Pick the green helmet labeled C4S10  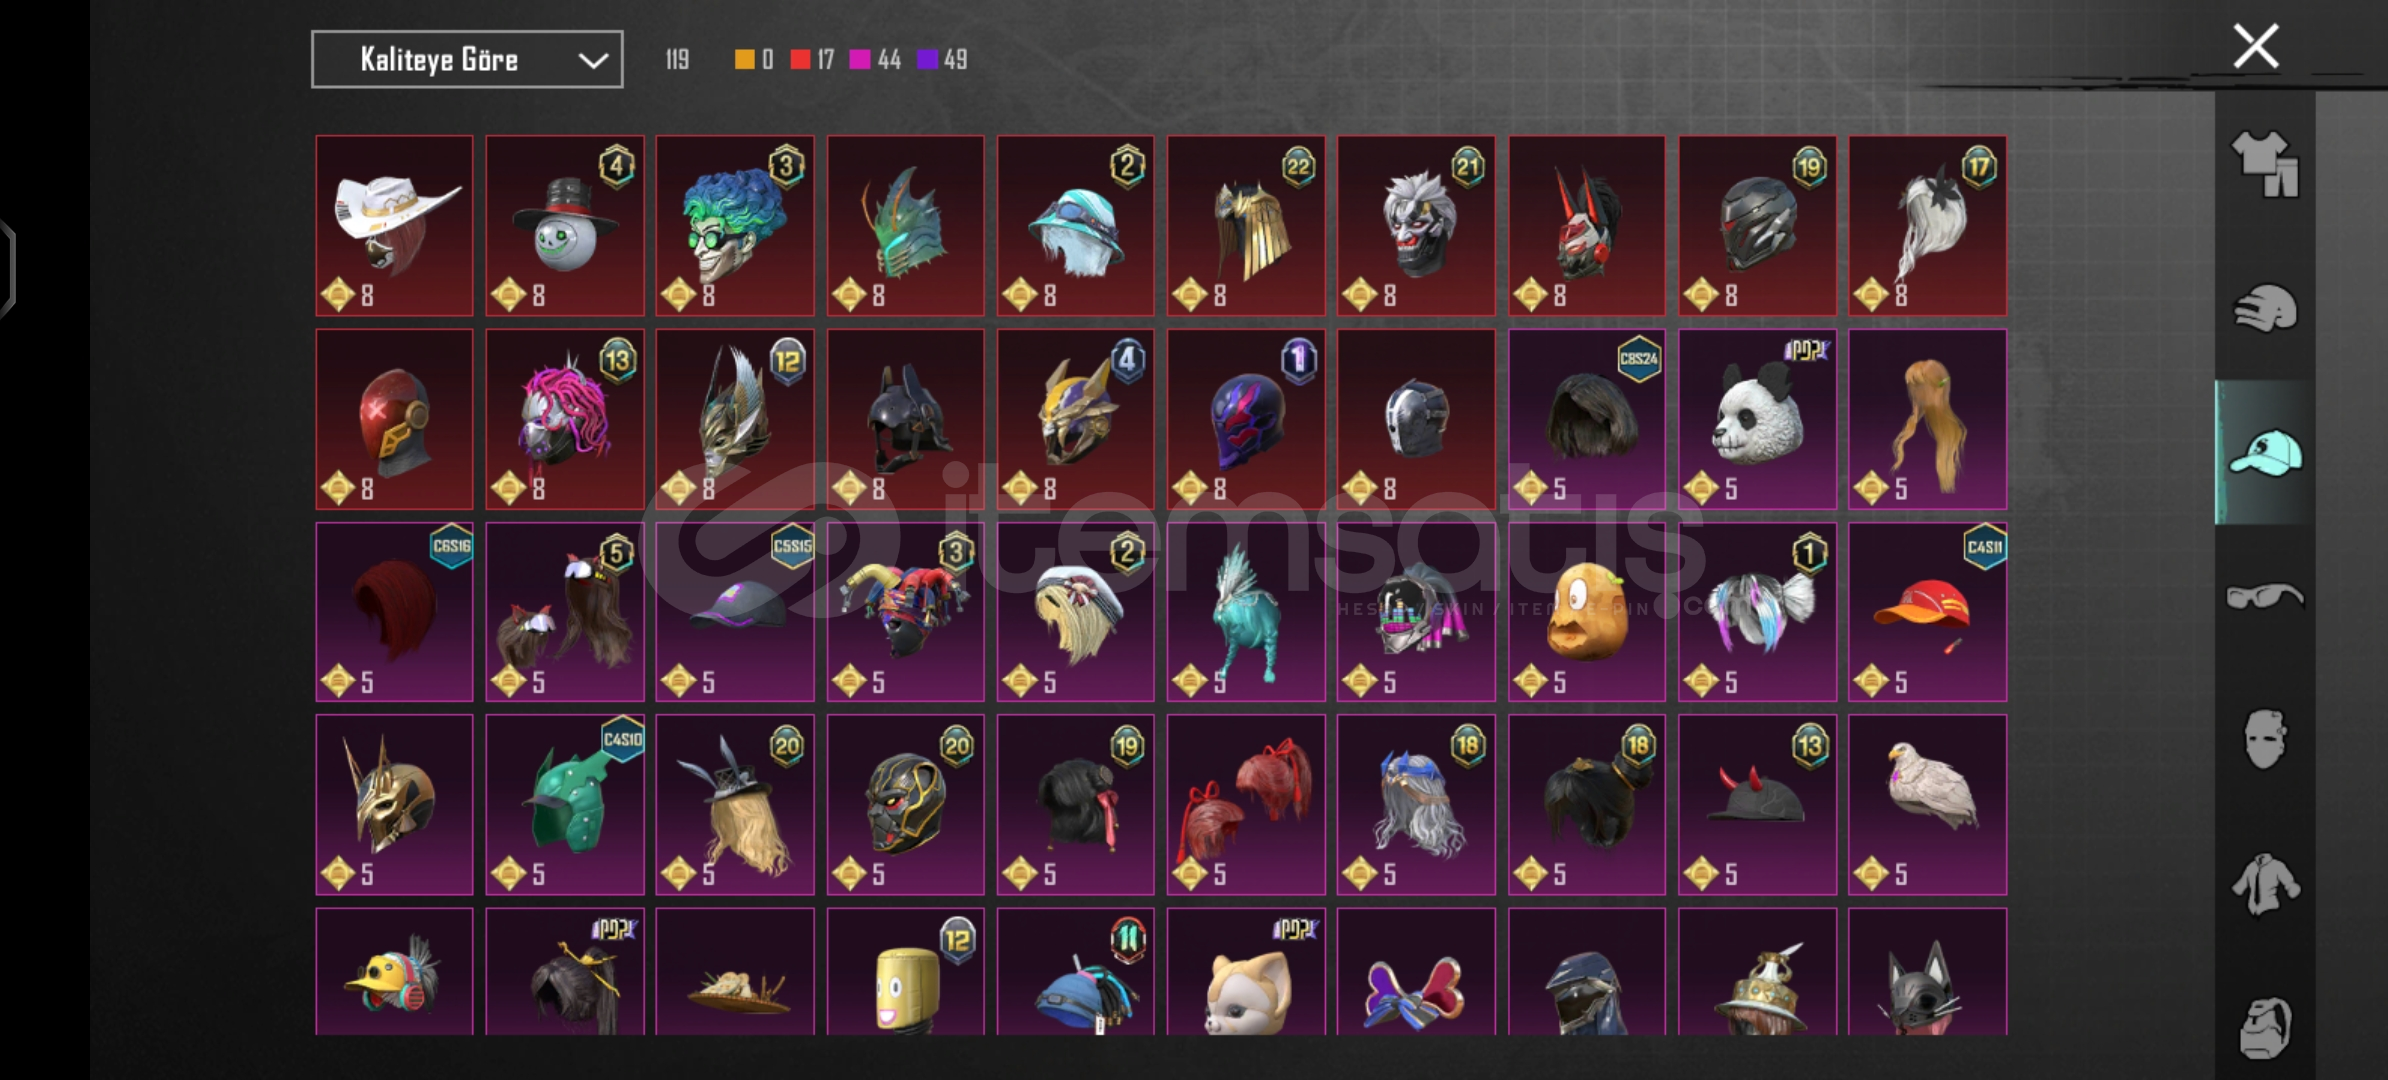pyautogui.click(x=565, y=804)
